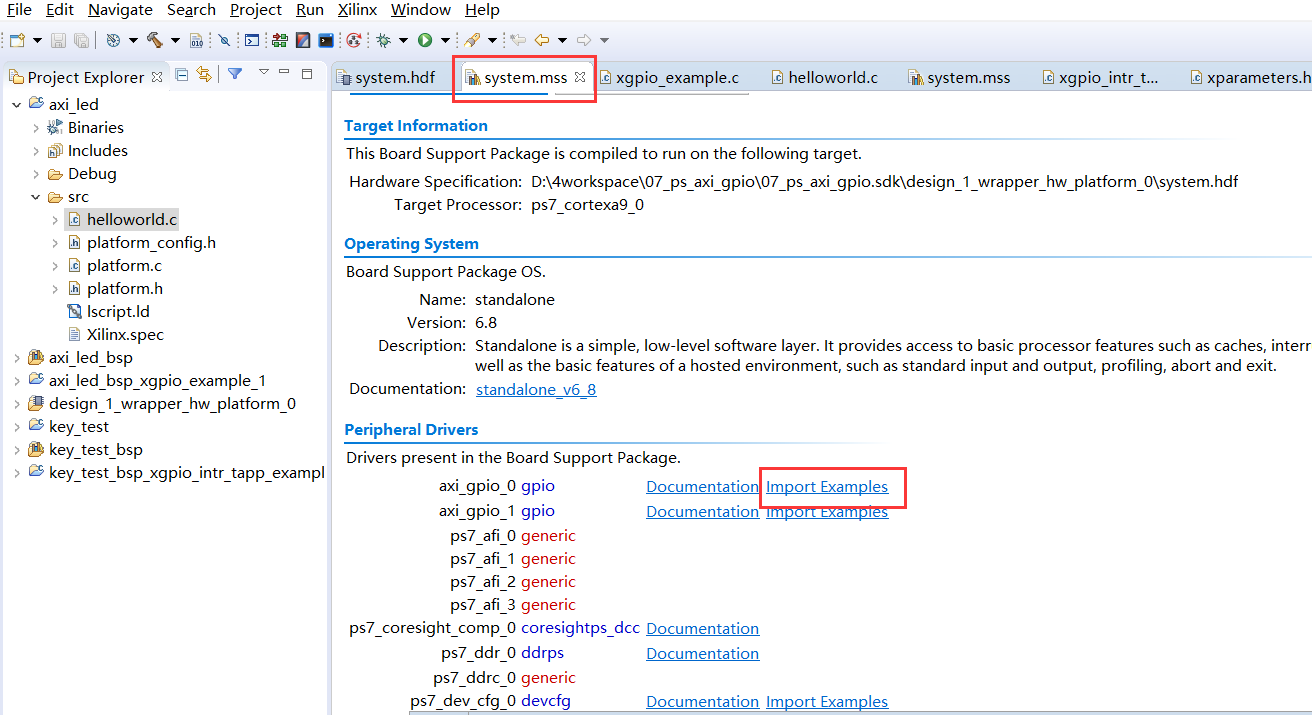Open the File menu
Viewport: 1312px width, 715px height.
click(19, 10)
